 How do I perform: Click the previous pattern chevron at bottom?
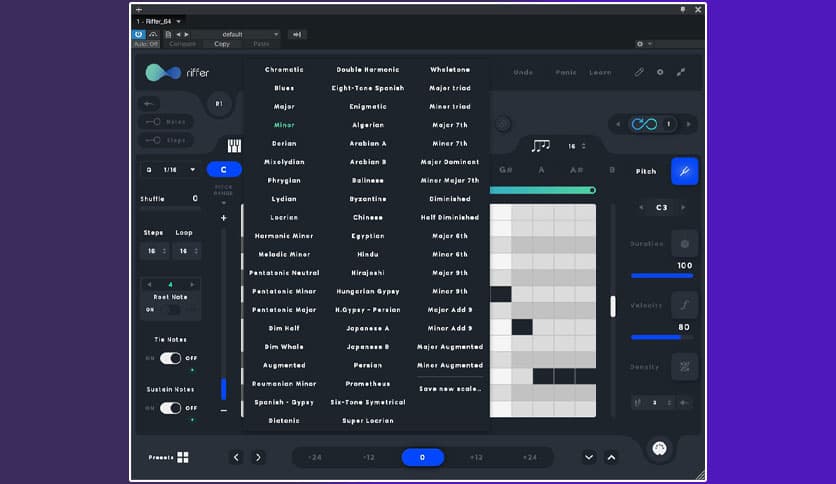pos(236,457)
